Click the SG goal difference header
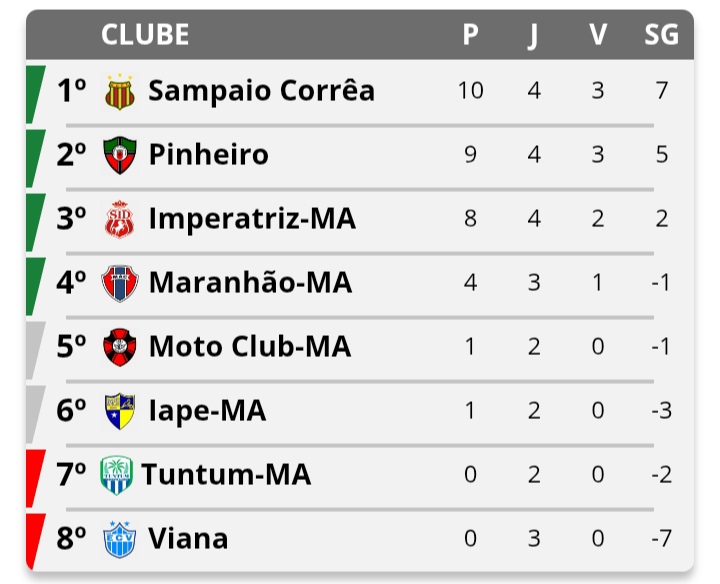Image resolution: width=720 pixels, height=584 pixels. coord(661,35)
